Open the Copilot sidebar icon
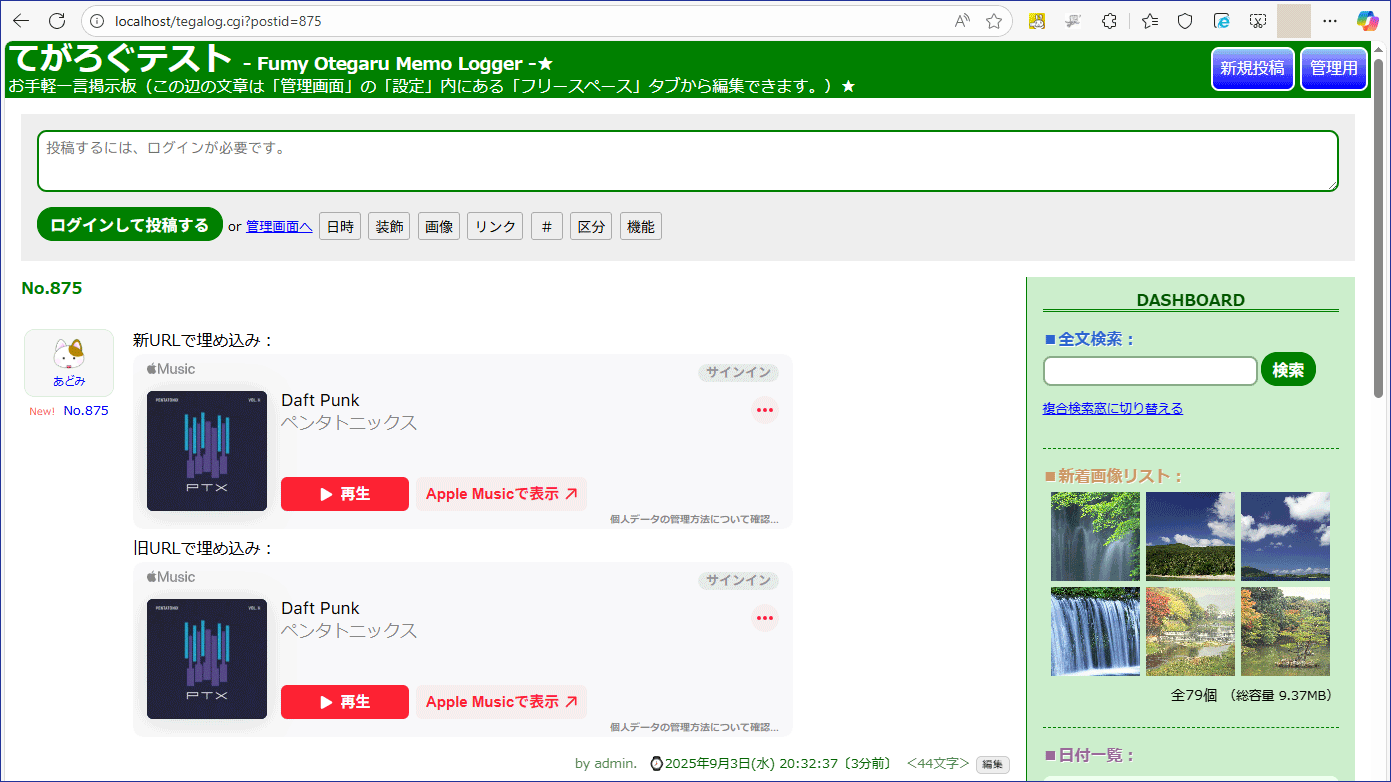The height and width of the screenshot is (782, 1391). pyautogui.click(x=1367, y=21)
